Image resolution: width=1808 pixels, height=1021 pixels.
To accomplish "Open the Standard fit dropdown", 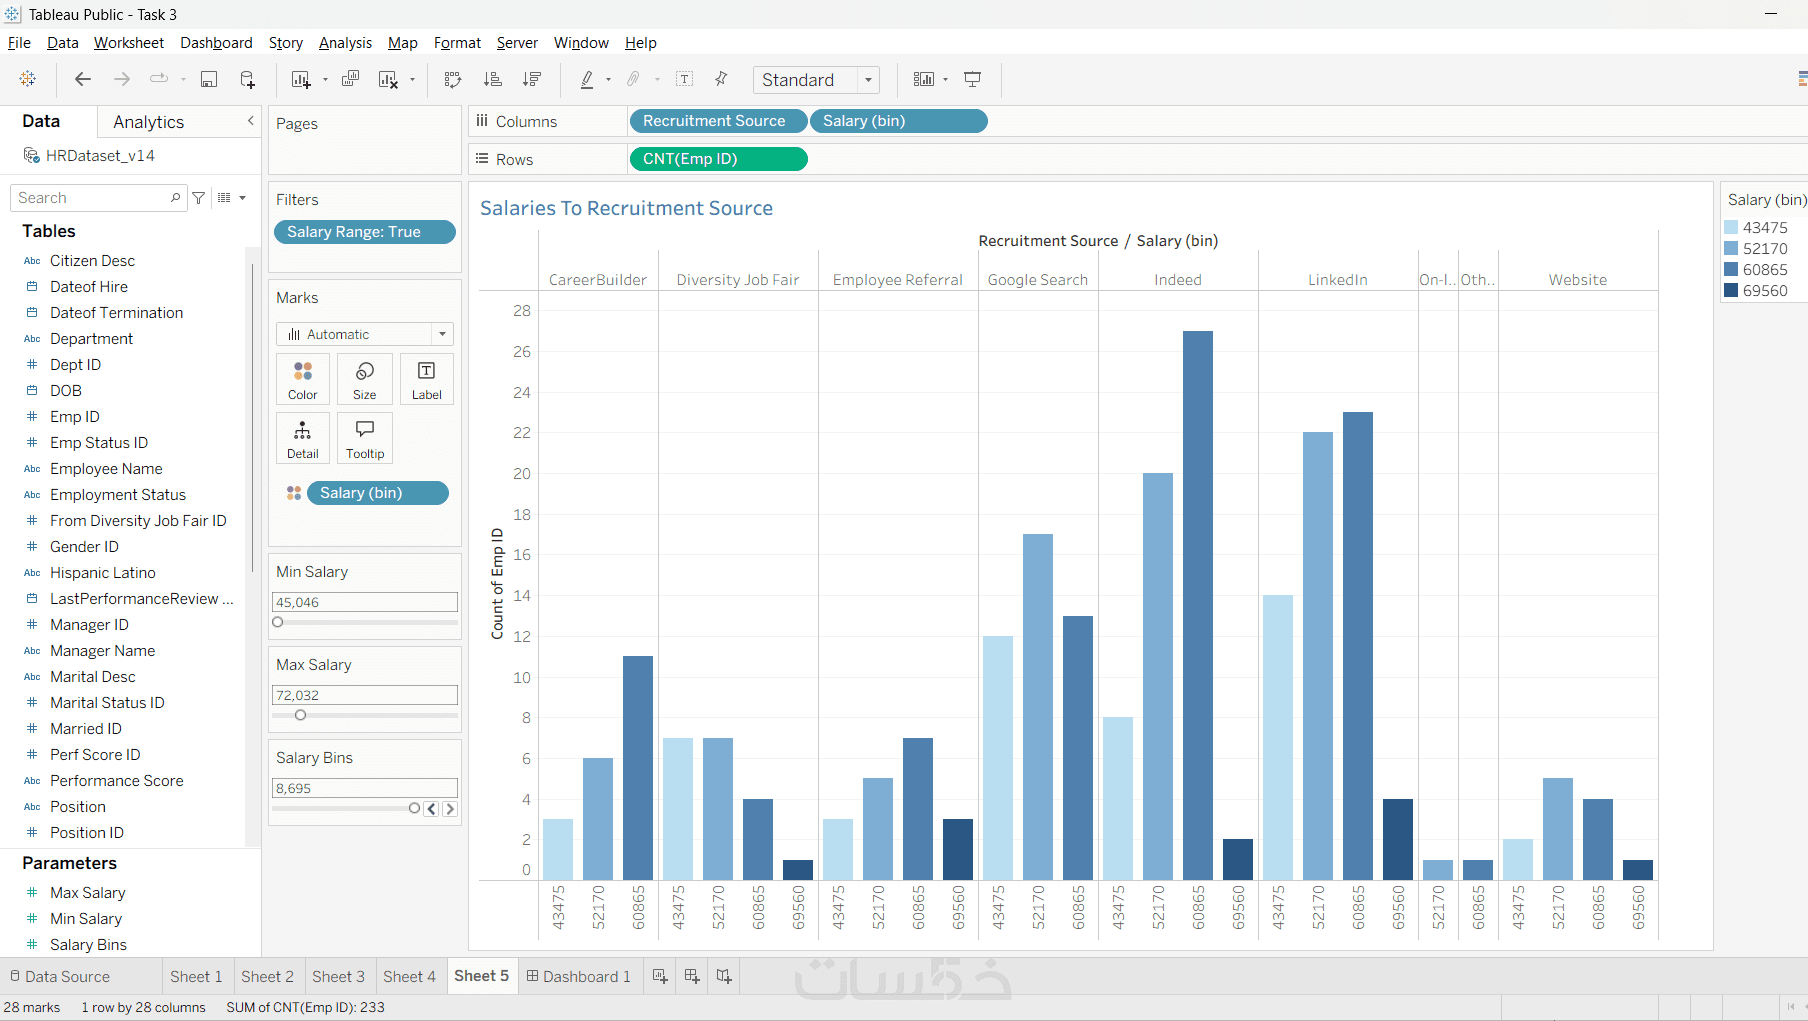I will (817, 80).
